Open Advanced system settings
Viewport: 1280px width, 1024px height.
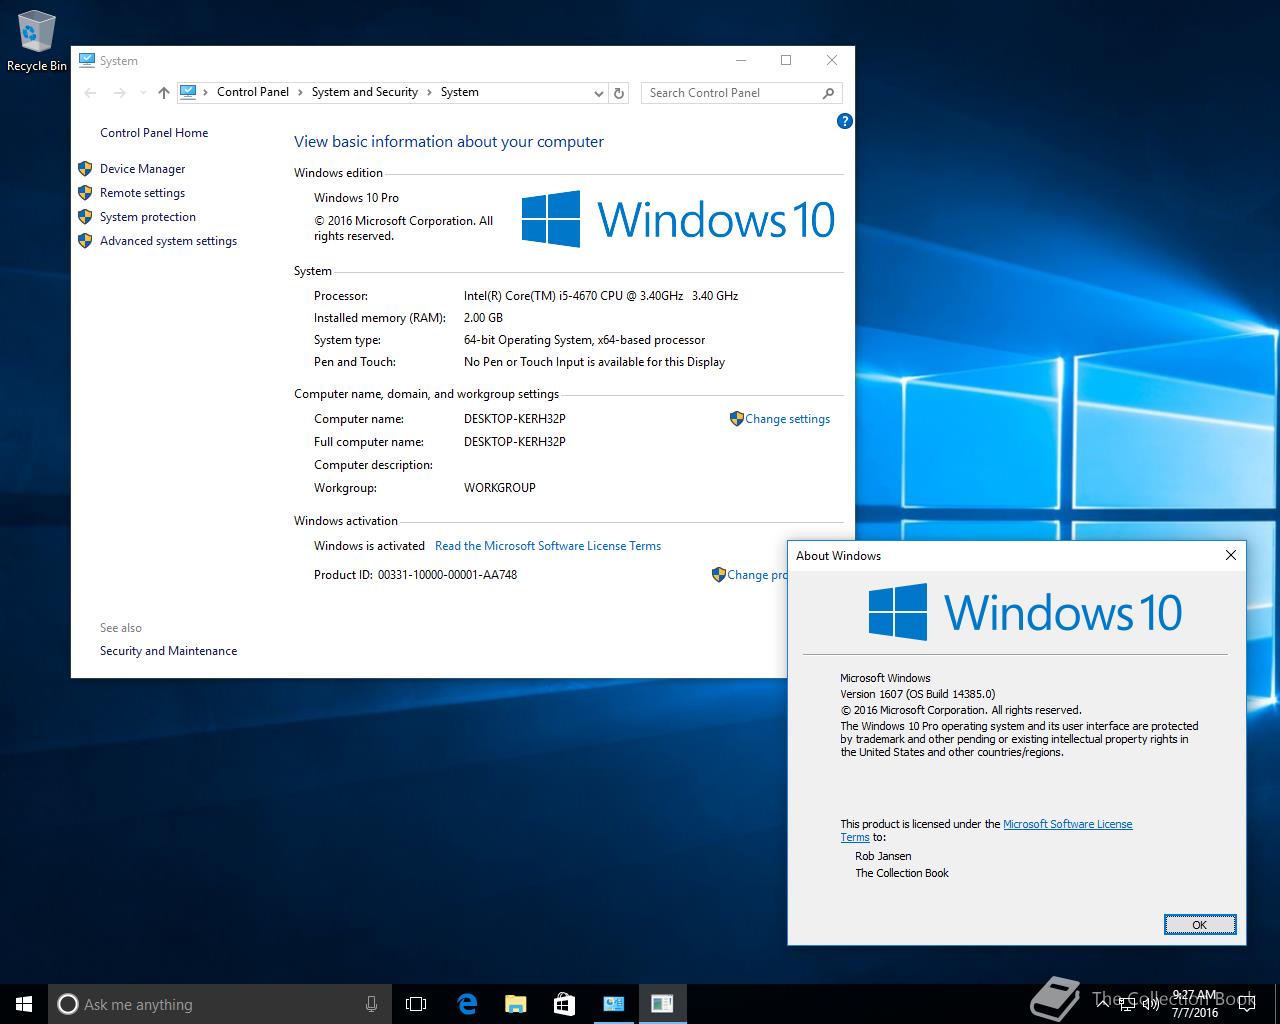tap(168, 241)
